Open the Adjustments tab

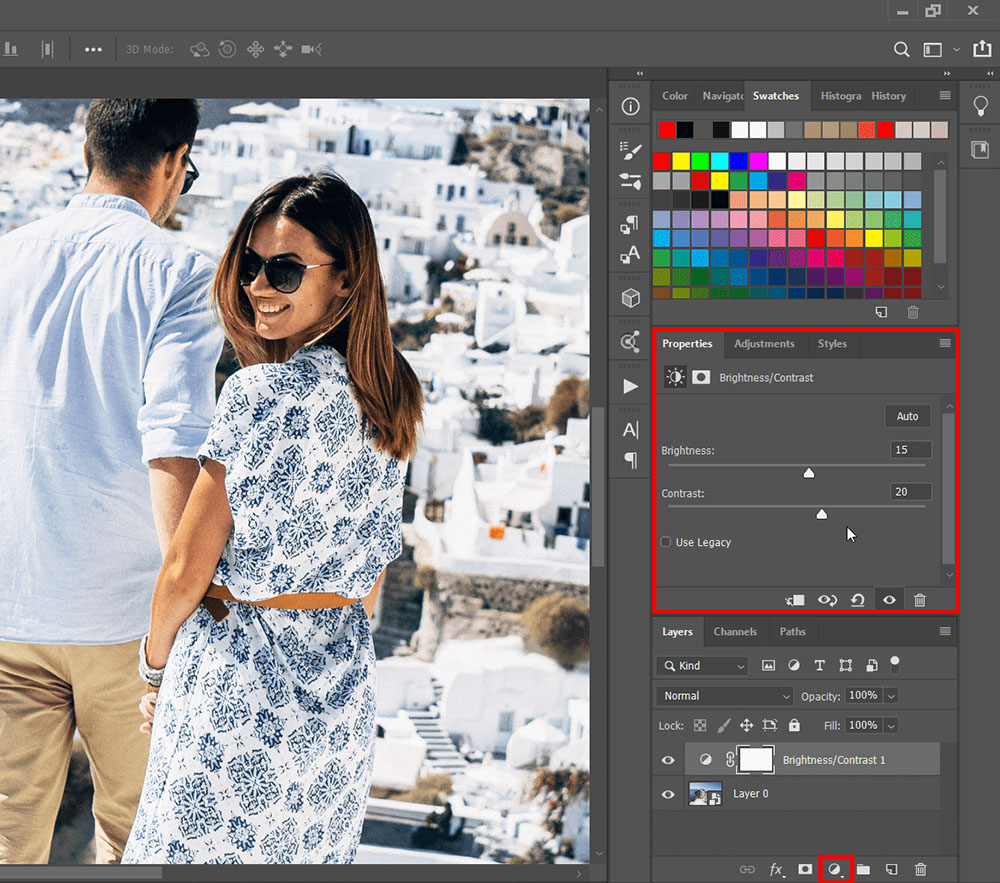[764, 343]
